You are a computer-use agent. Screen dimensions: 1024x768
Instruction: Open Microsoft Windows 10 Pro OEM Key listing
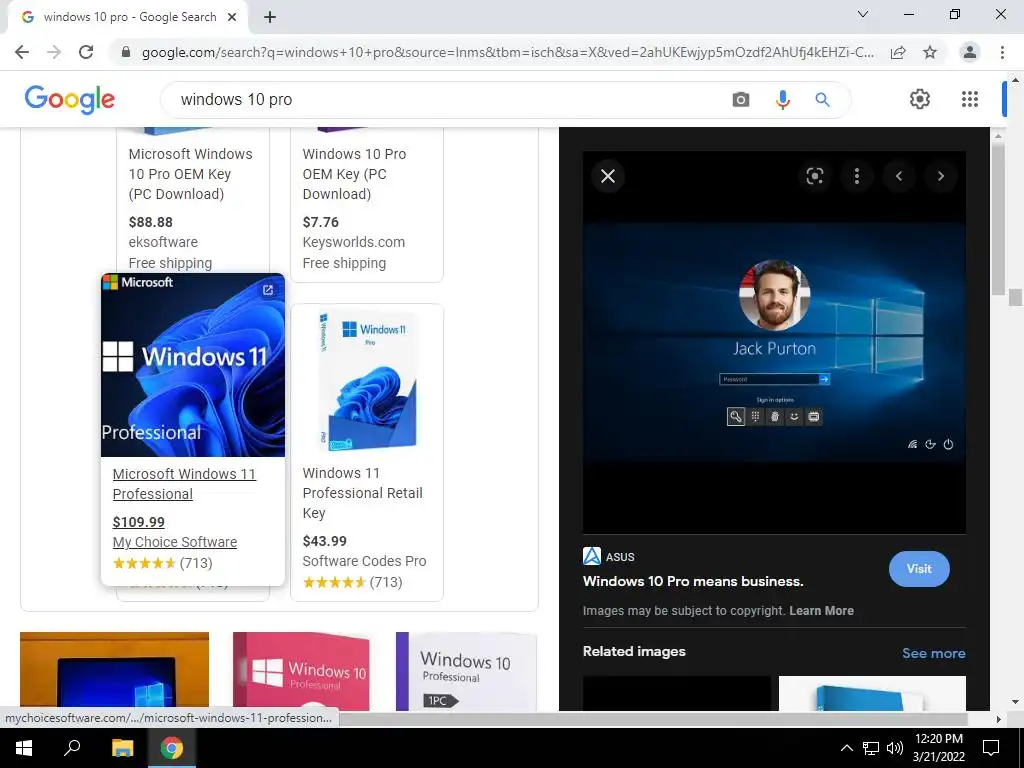tap(190, 174)
